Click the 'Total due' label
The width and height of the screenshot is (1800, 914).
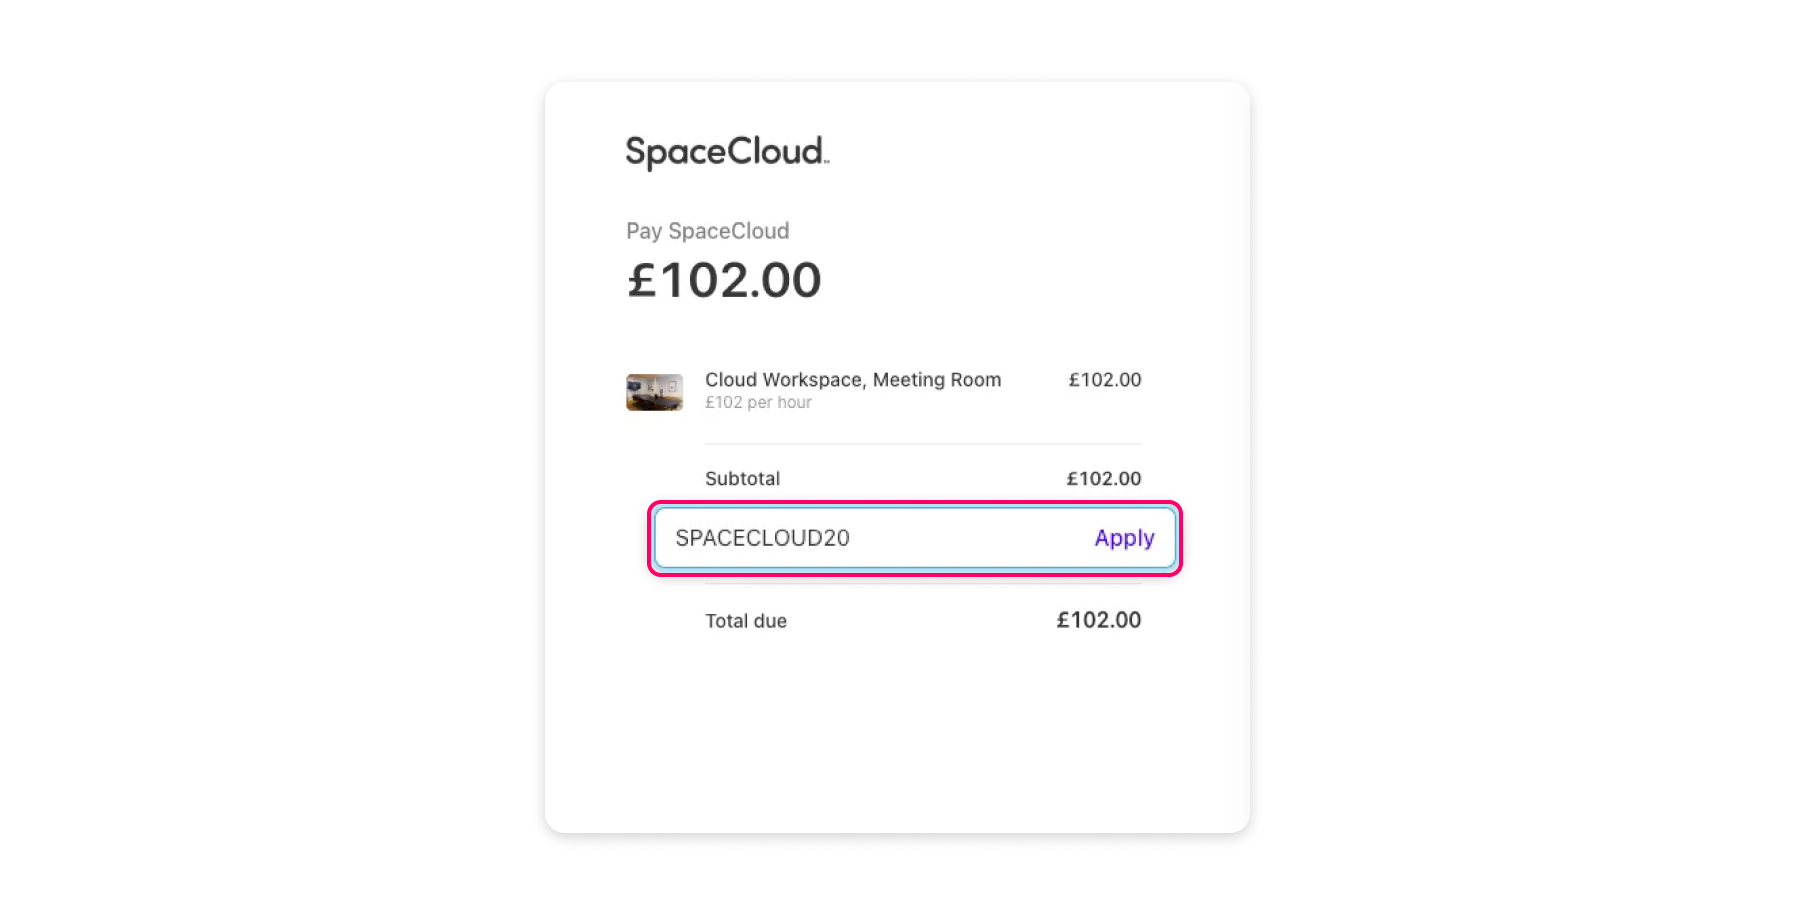(x=746, y=621)
